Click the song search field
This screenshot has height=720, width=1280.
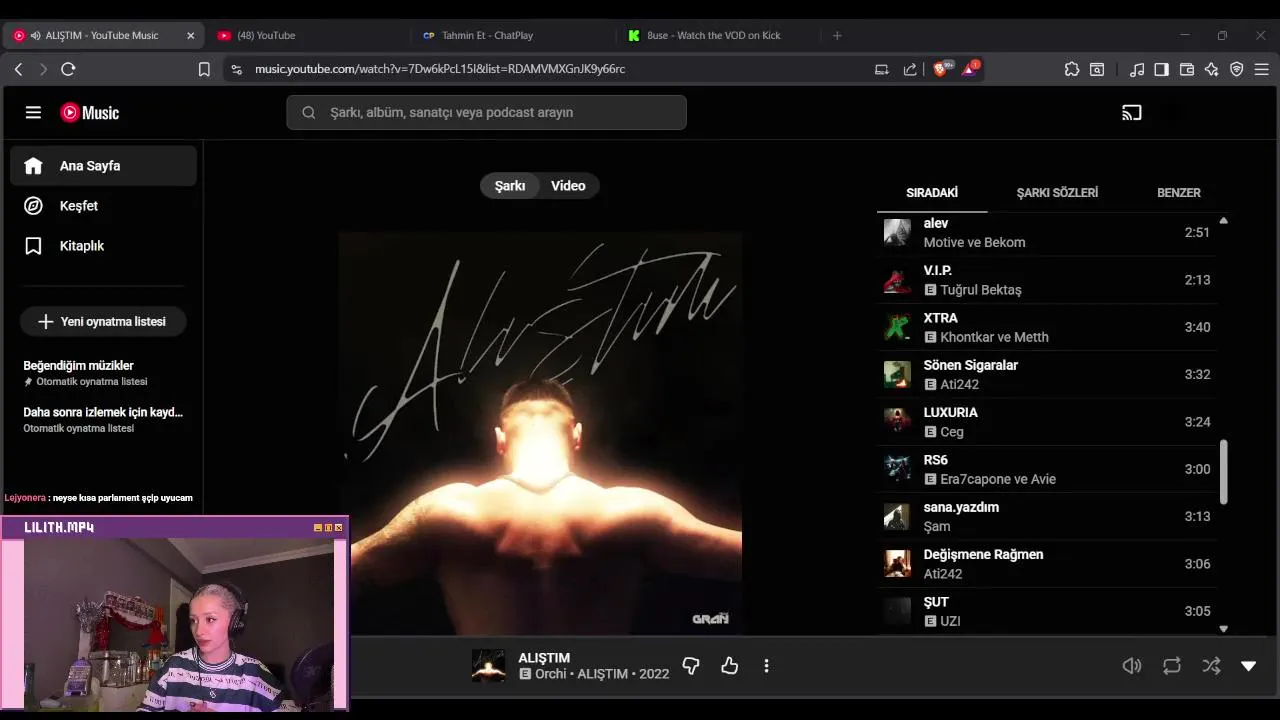(x=487, y=113)
